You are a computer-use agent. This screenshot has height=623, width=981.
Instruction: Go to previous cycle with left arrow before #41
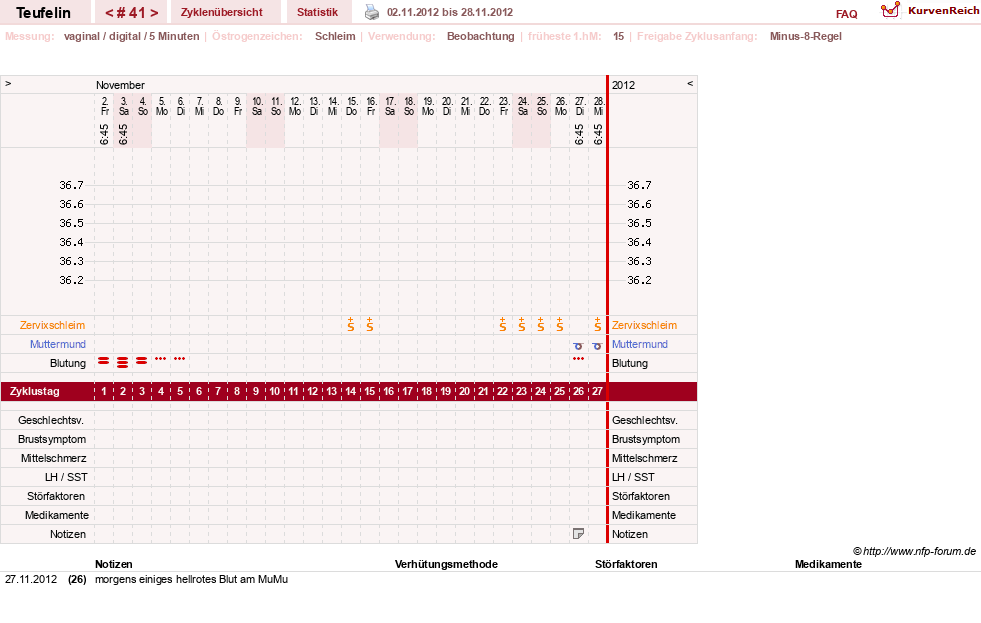[109, 13]
